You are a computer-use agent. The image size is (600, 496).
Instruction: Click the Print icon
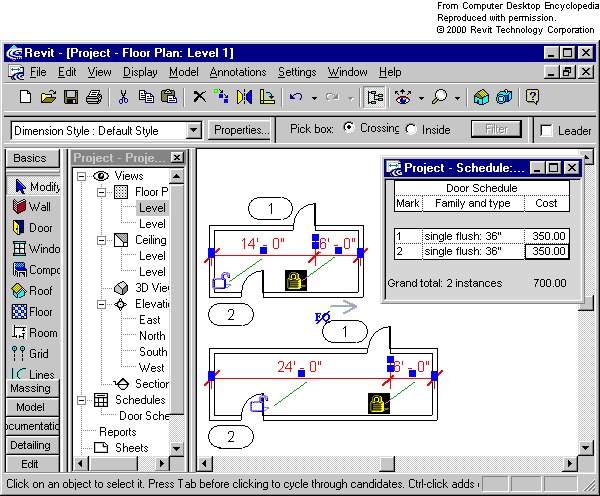[x=94, y=97]
